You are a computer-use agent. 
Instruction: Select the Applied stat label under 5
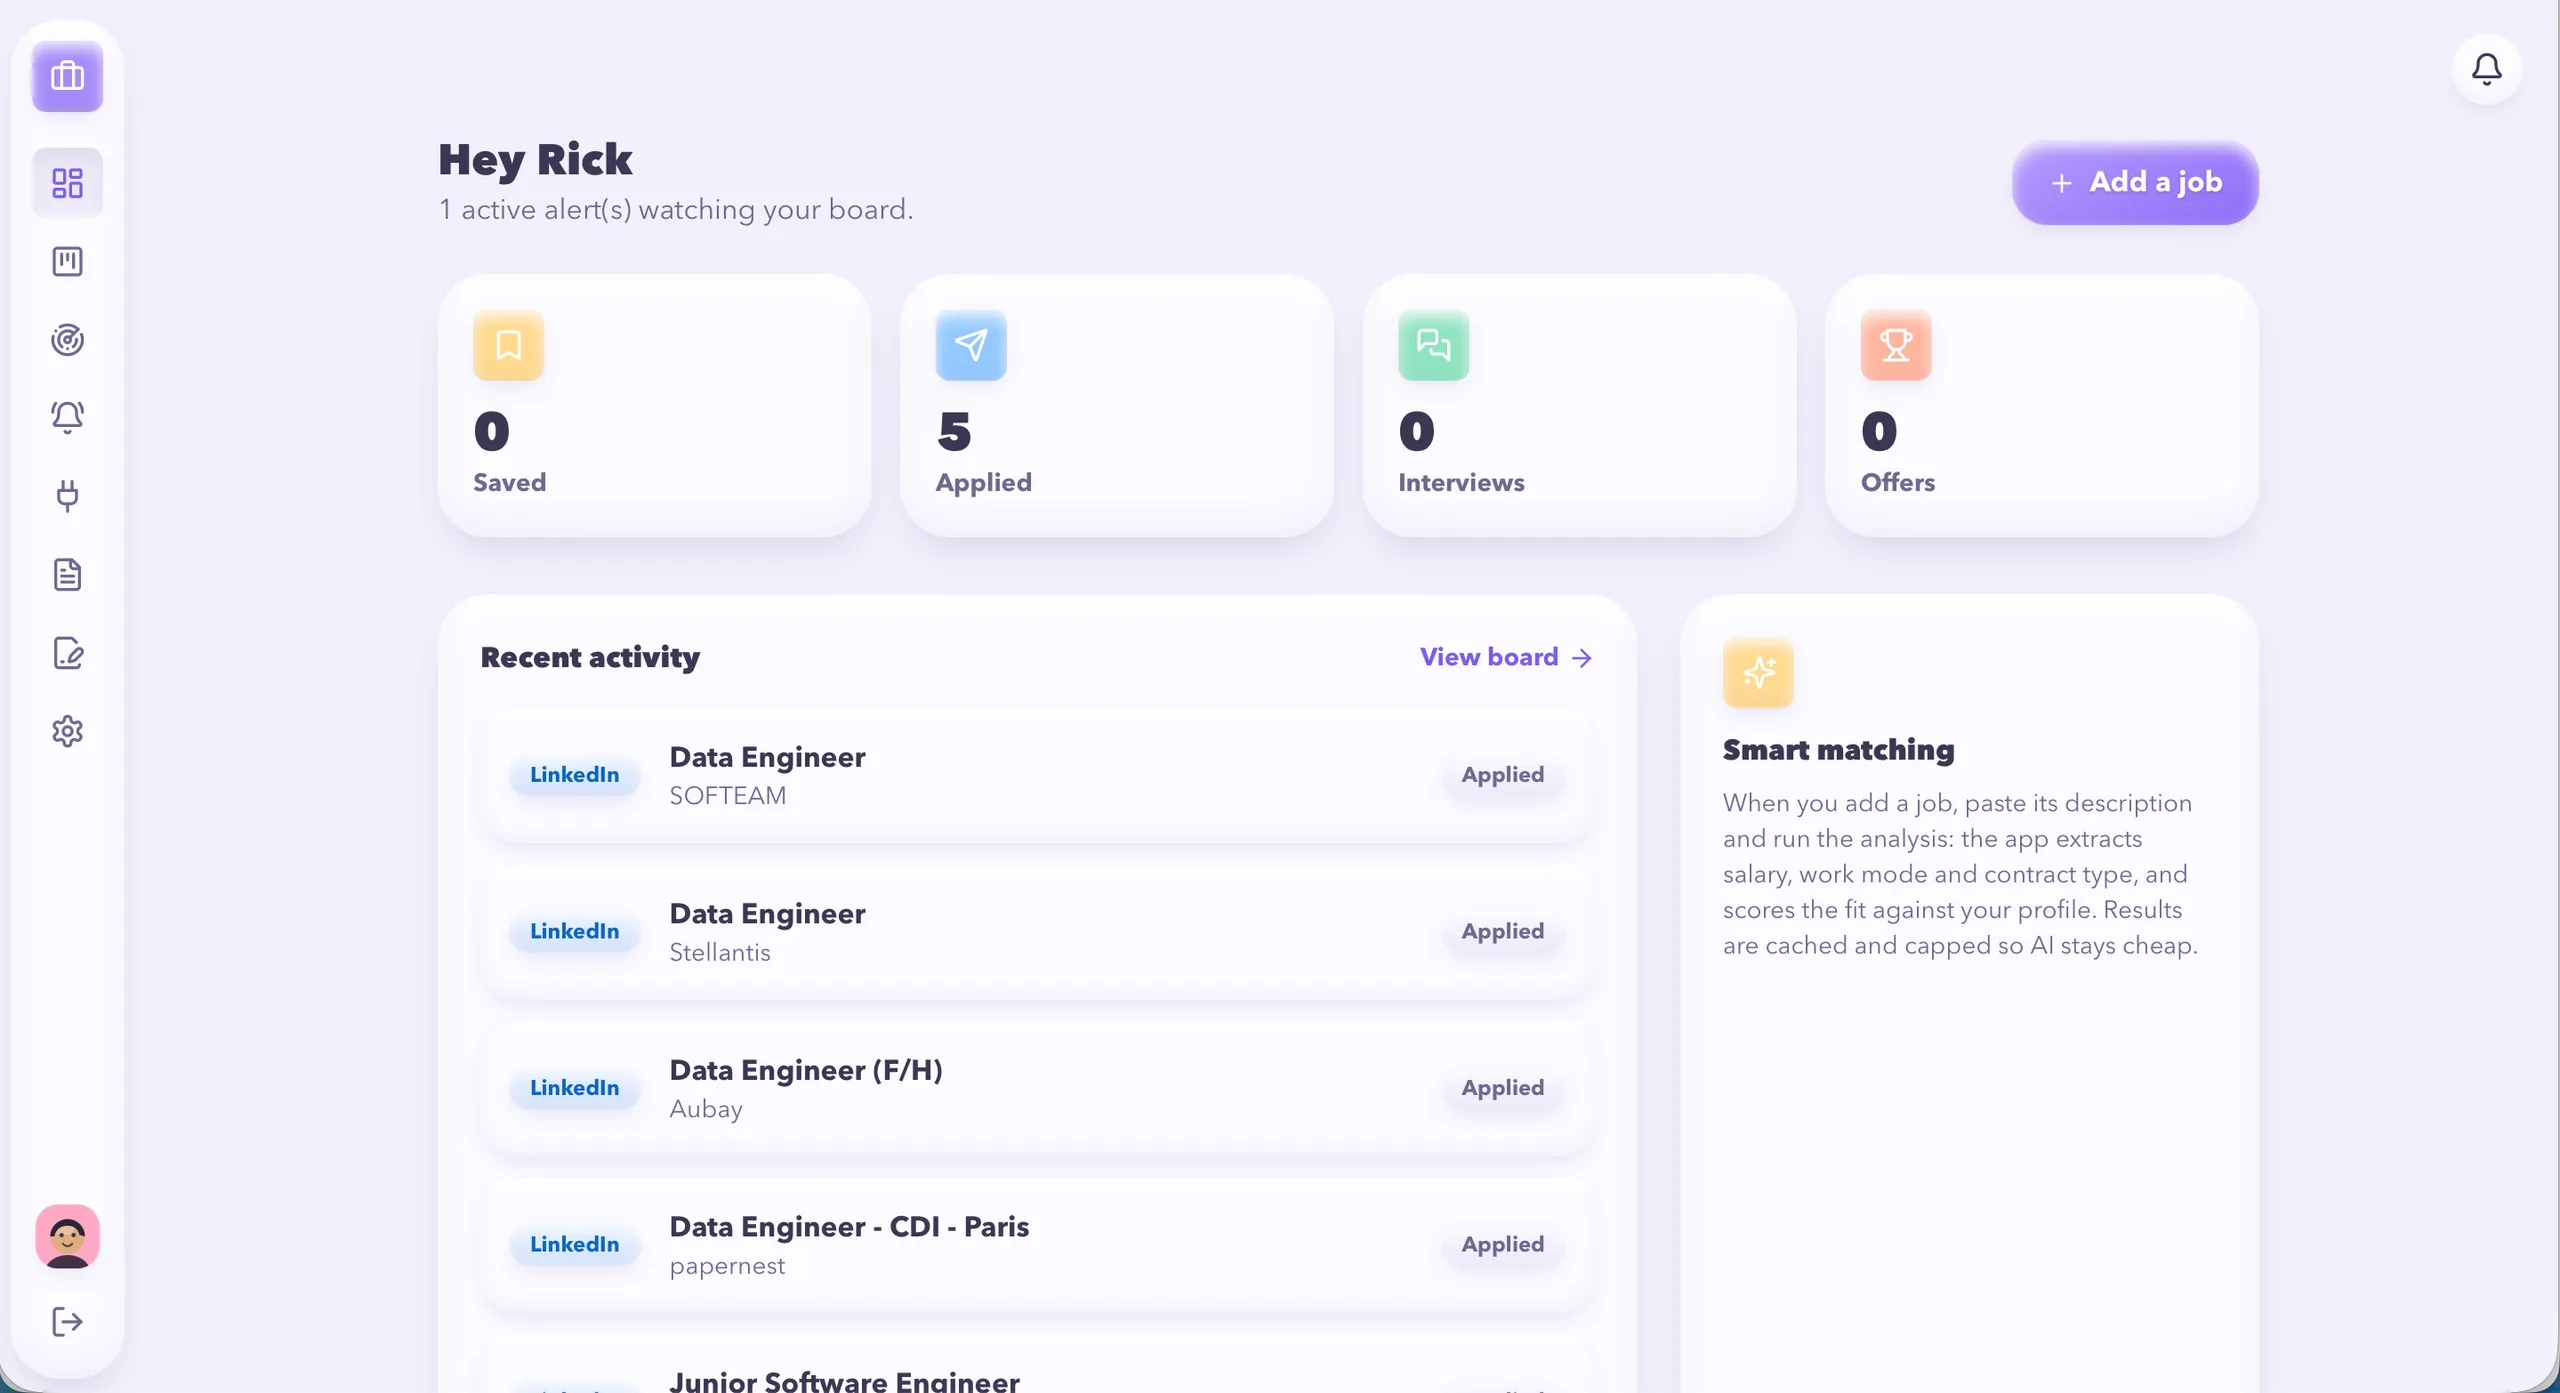click(983, 483)
